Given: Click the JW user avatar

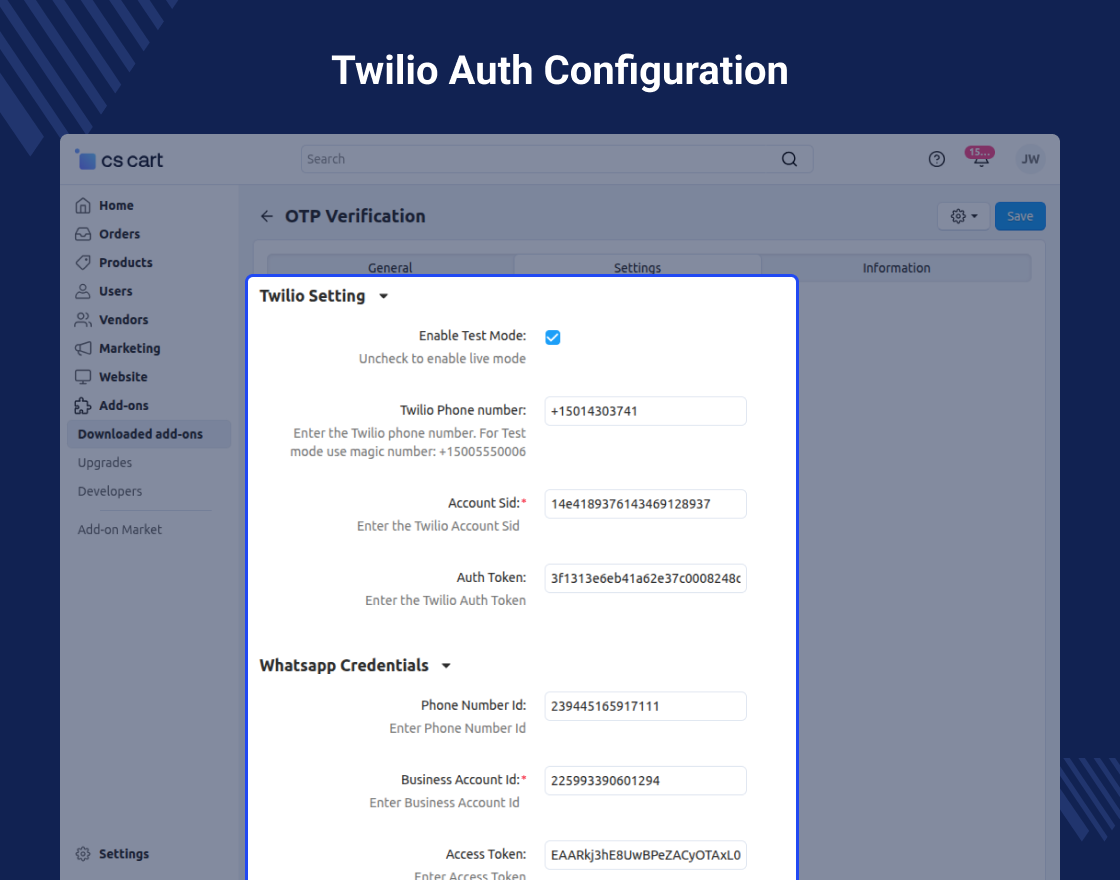Looking at the screenshot, I should click(1030, 159).
